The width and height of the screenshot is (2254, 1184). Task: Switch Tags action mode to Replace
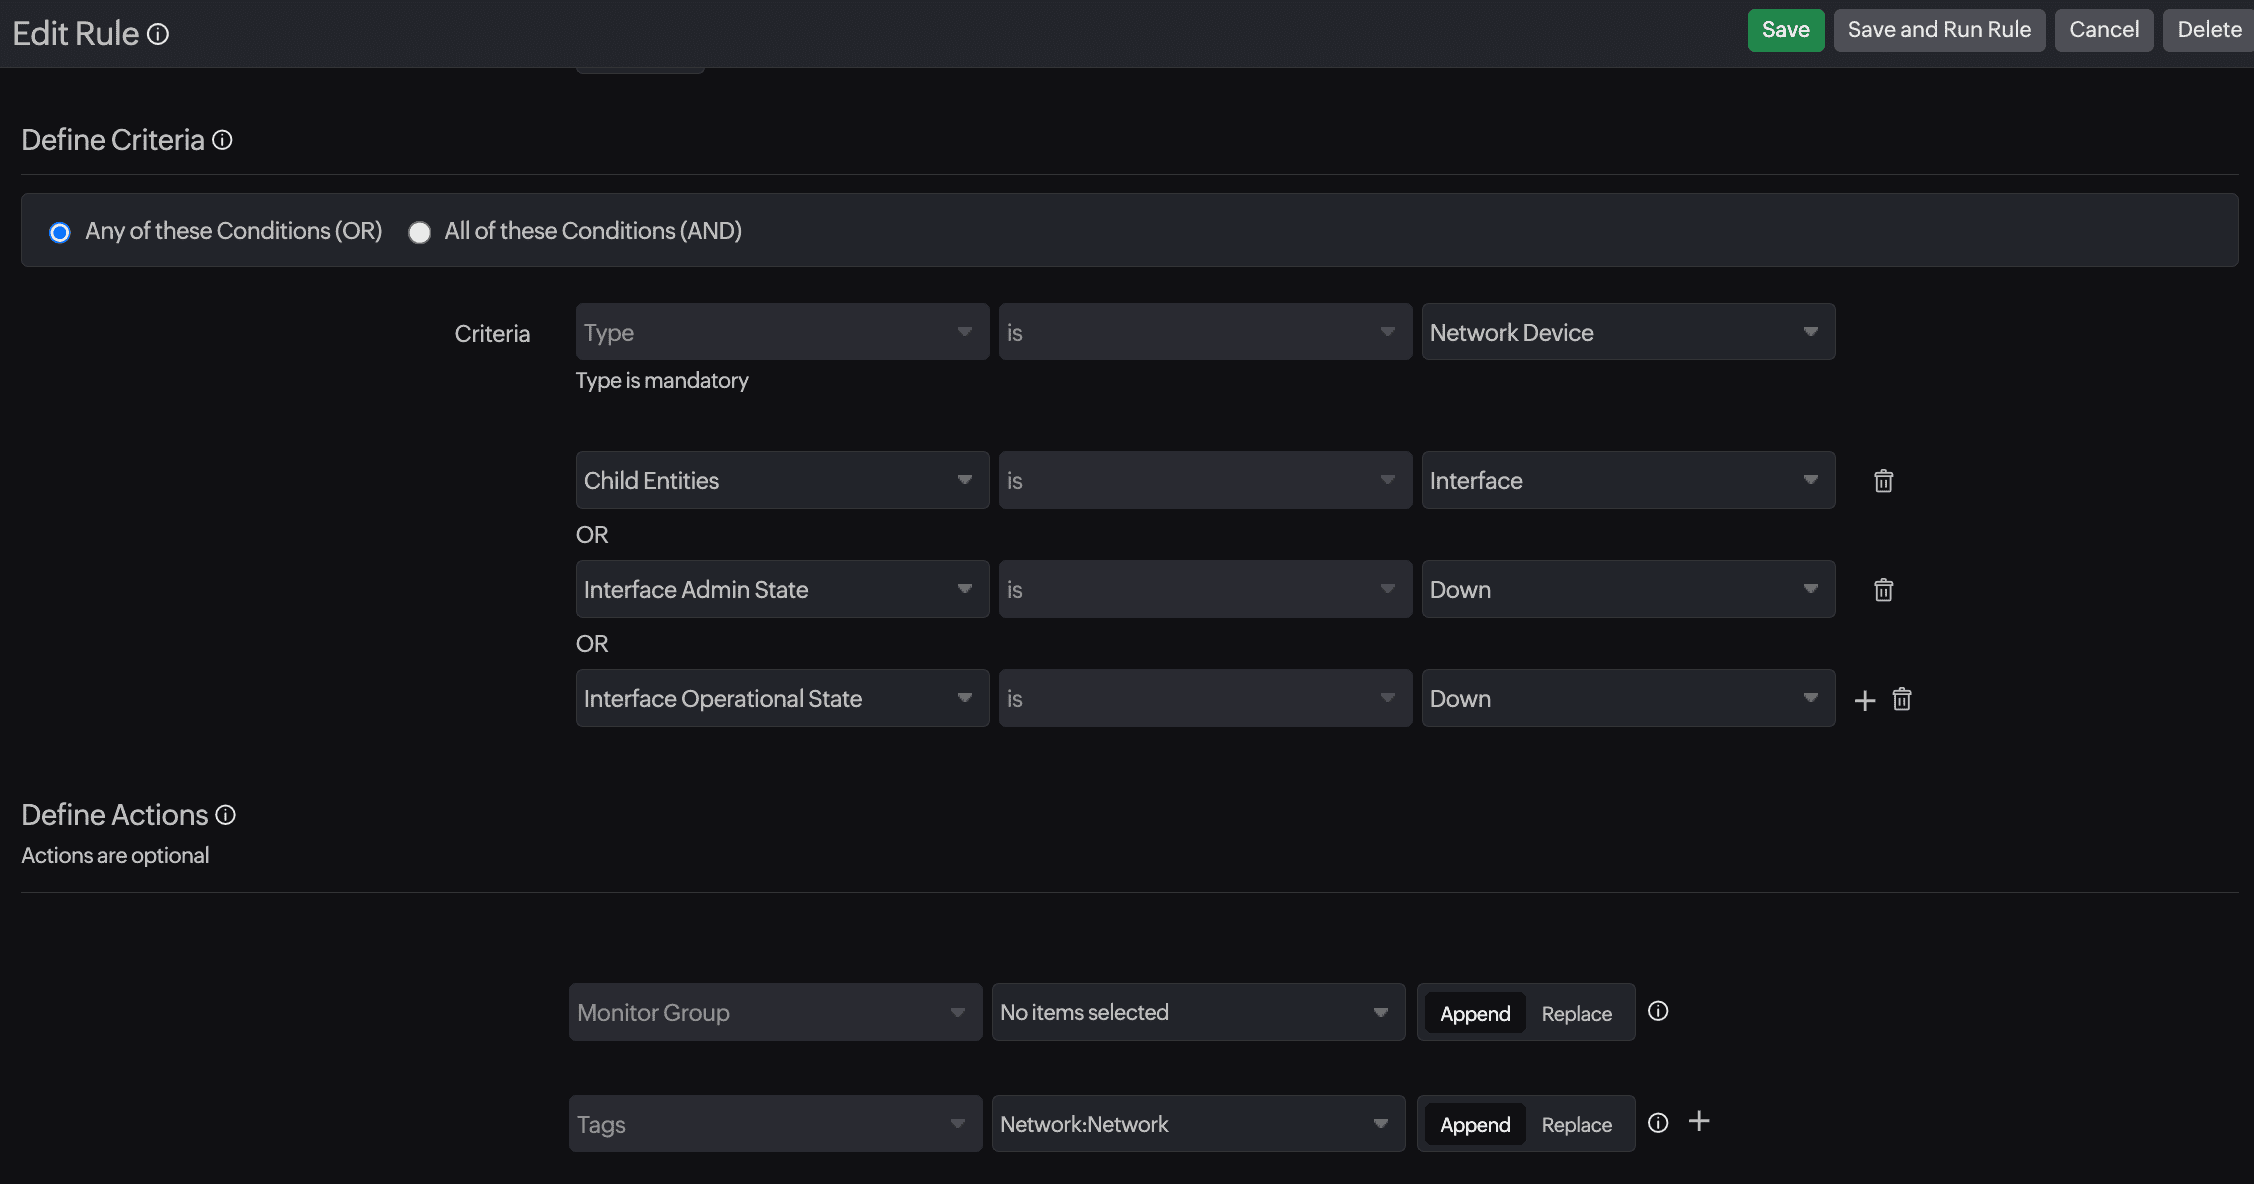pyautogui.click(x=1576, y=1124)
